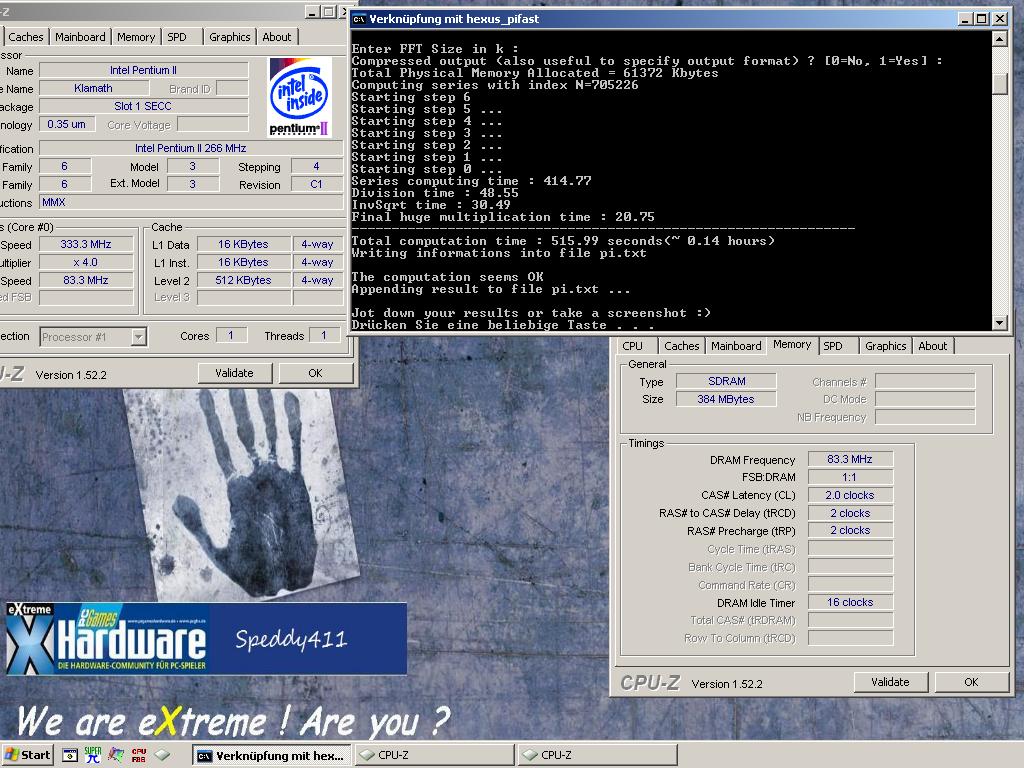Open Mainboard tab in left CPU-Z window
The image size is (1024, 768).
80,37
